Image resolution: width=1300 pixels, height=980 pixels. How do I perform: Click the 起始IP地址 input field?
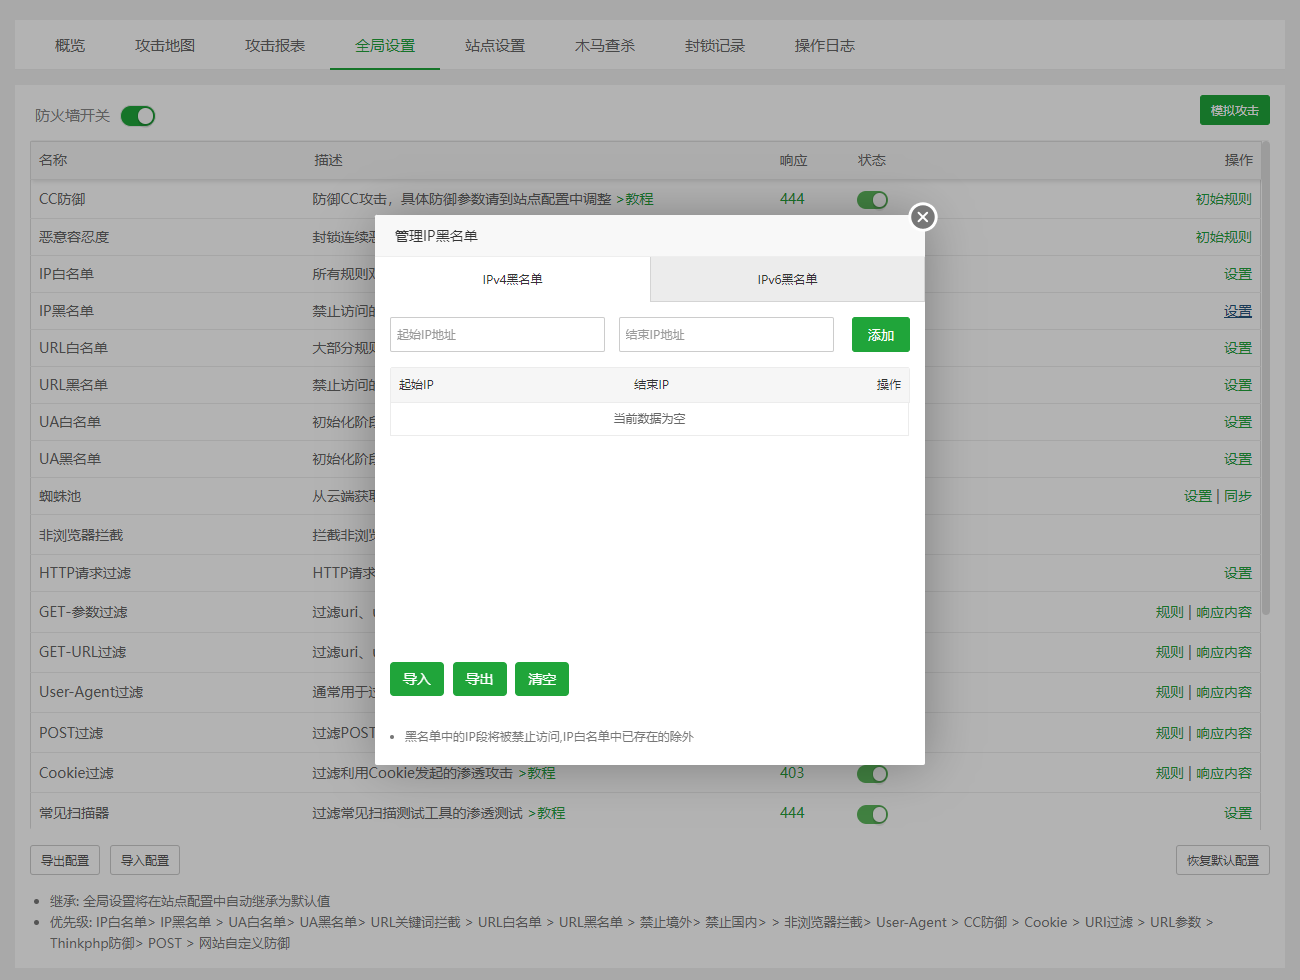[x=497, y=335]
